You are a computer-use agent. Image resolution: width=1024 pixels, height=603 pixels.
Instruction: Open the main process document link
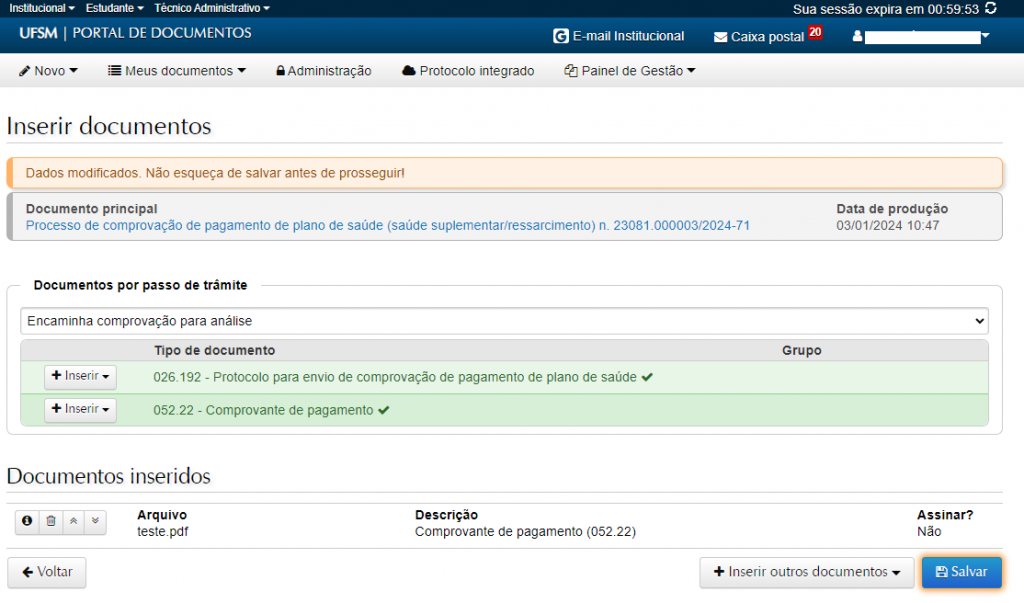(x=387, y=225)
